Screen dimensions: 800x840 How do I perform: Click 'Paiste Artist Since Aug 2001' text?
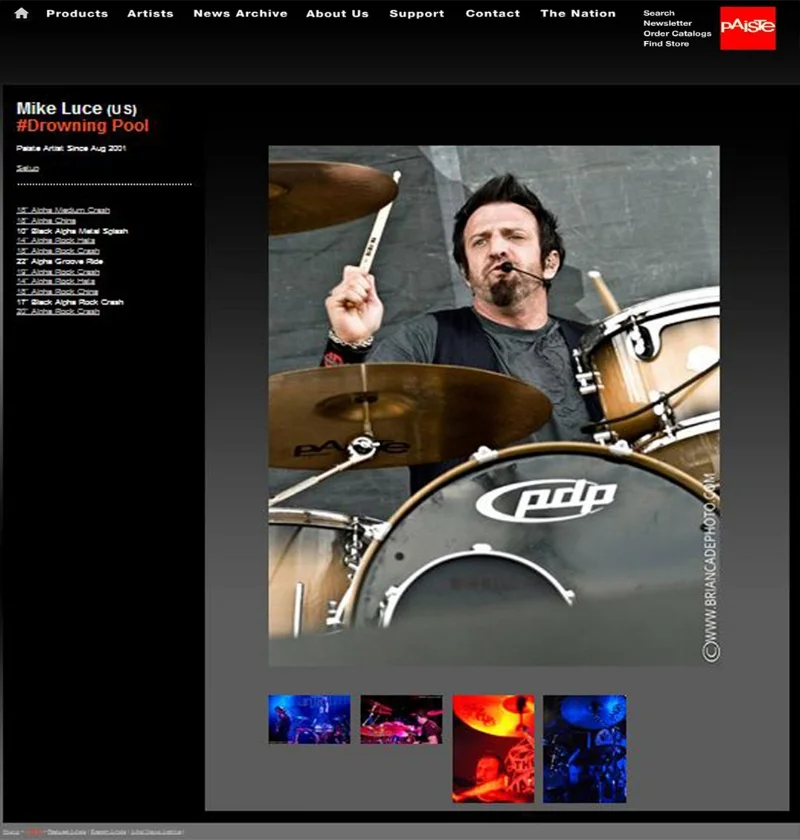[71, 148]
